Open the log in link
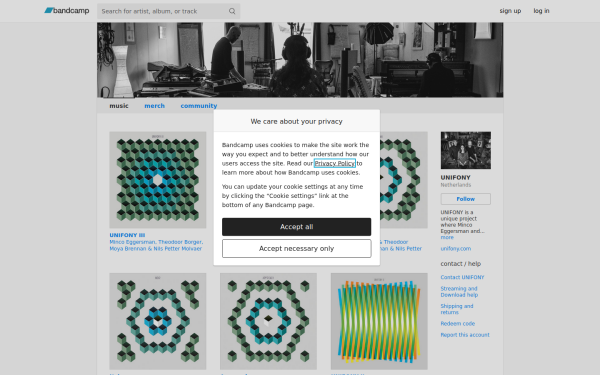600x375 pixels. coord(541,11)
